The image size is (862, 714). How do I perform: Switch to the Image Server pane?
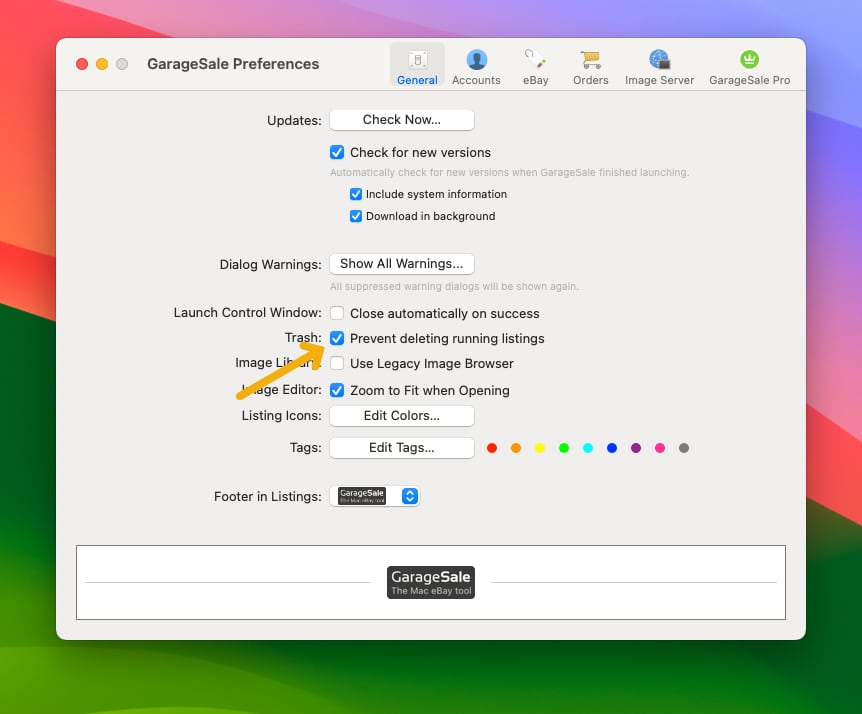pos(659,66)
